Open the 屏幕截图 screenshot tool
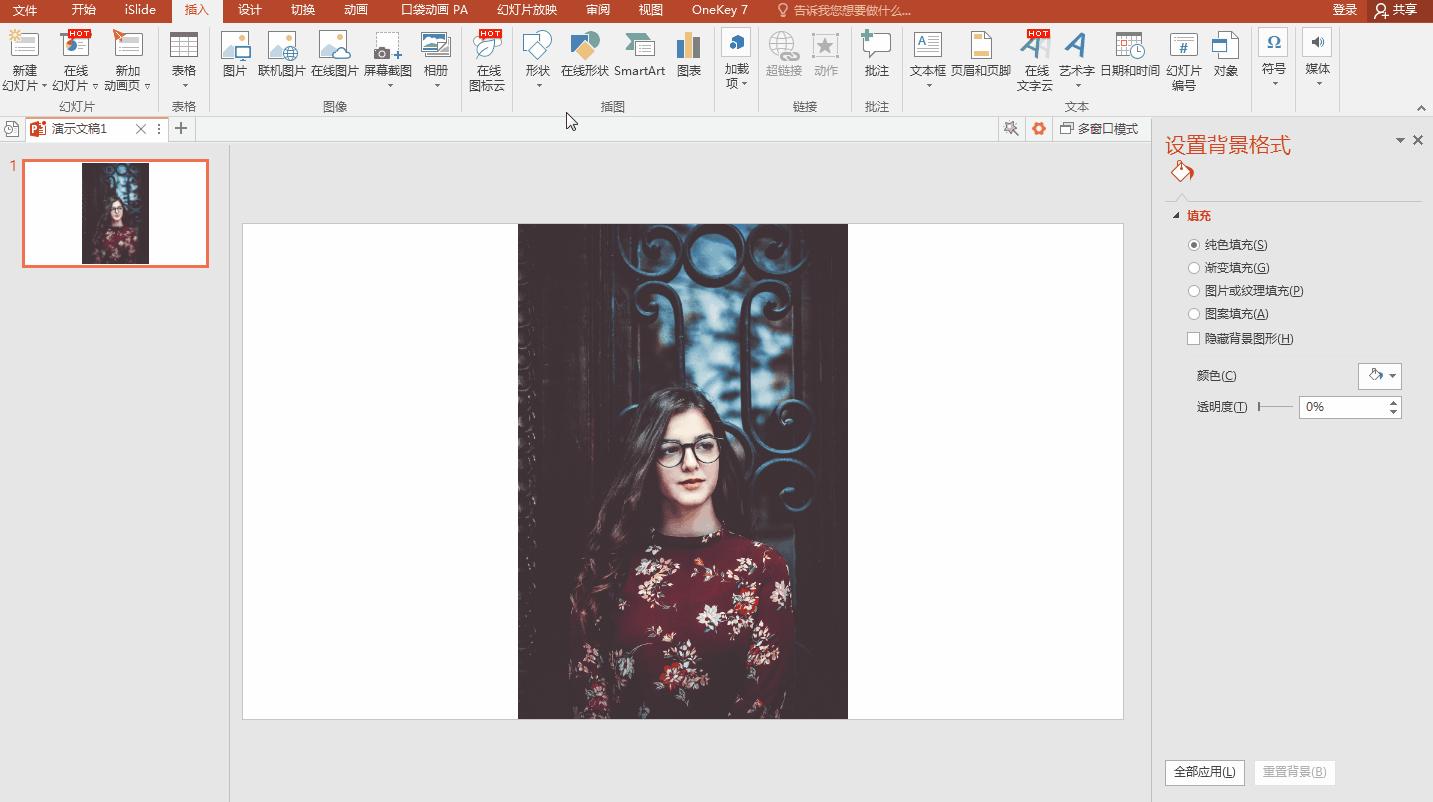This screenshot has width=1433, height=802. point(387,54)
